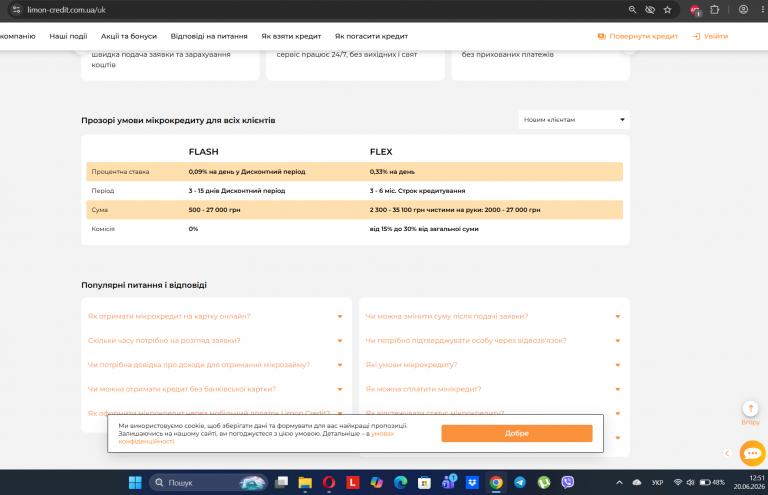Click the 0,09% на день у Дисконтний період cell
This screenshot has height=495, width=768.
[x=247, y=172]
